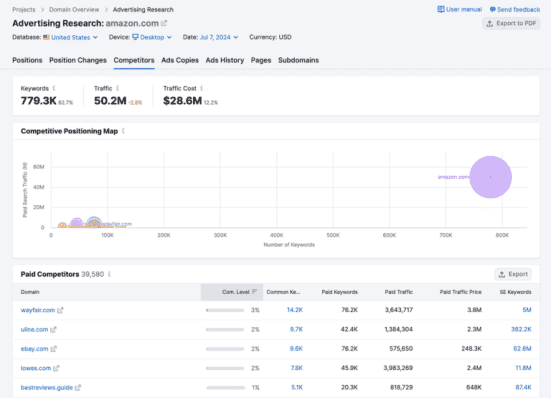Open the Device Desktop dropdown
The height and width of the screenshot is (398, 551).
click(152, 37)
